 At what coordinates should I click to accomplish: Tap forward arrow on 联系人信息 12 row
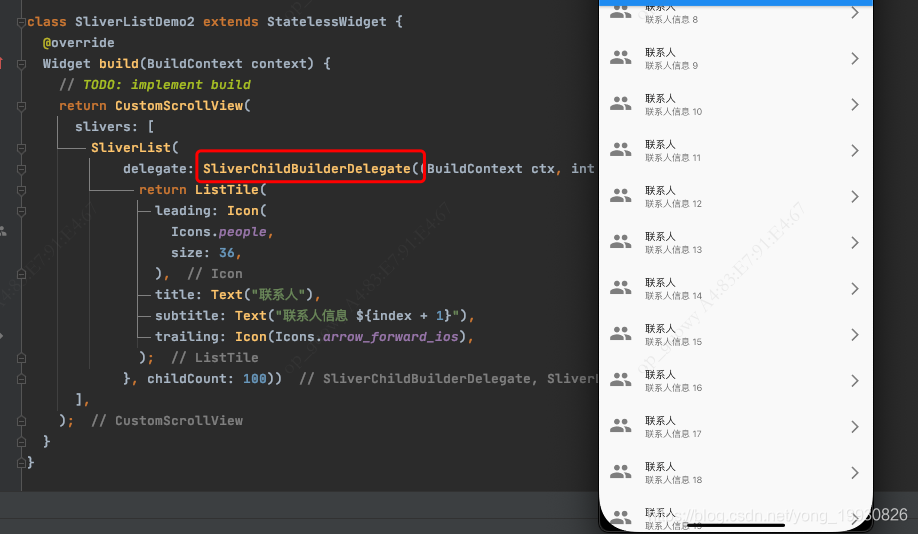855,197
